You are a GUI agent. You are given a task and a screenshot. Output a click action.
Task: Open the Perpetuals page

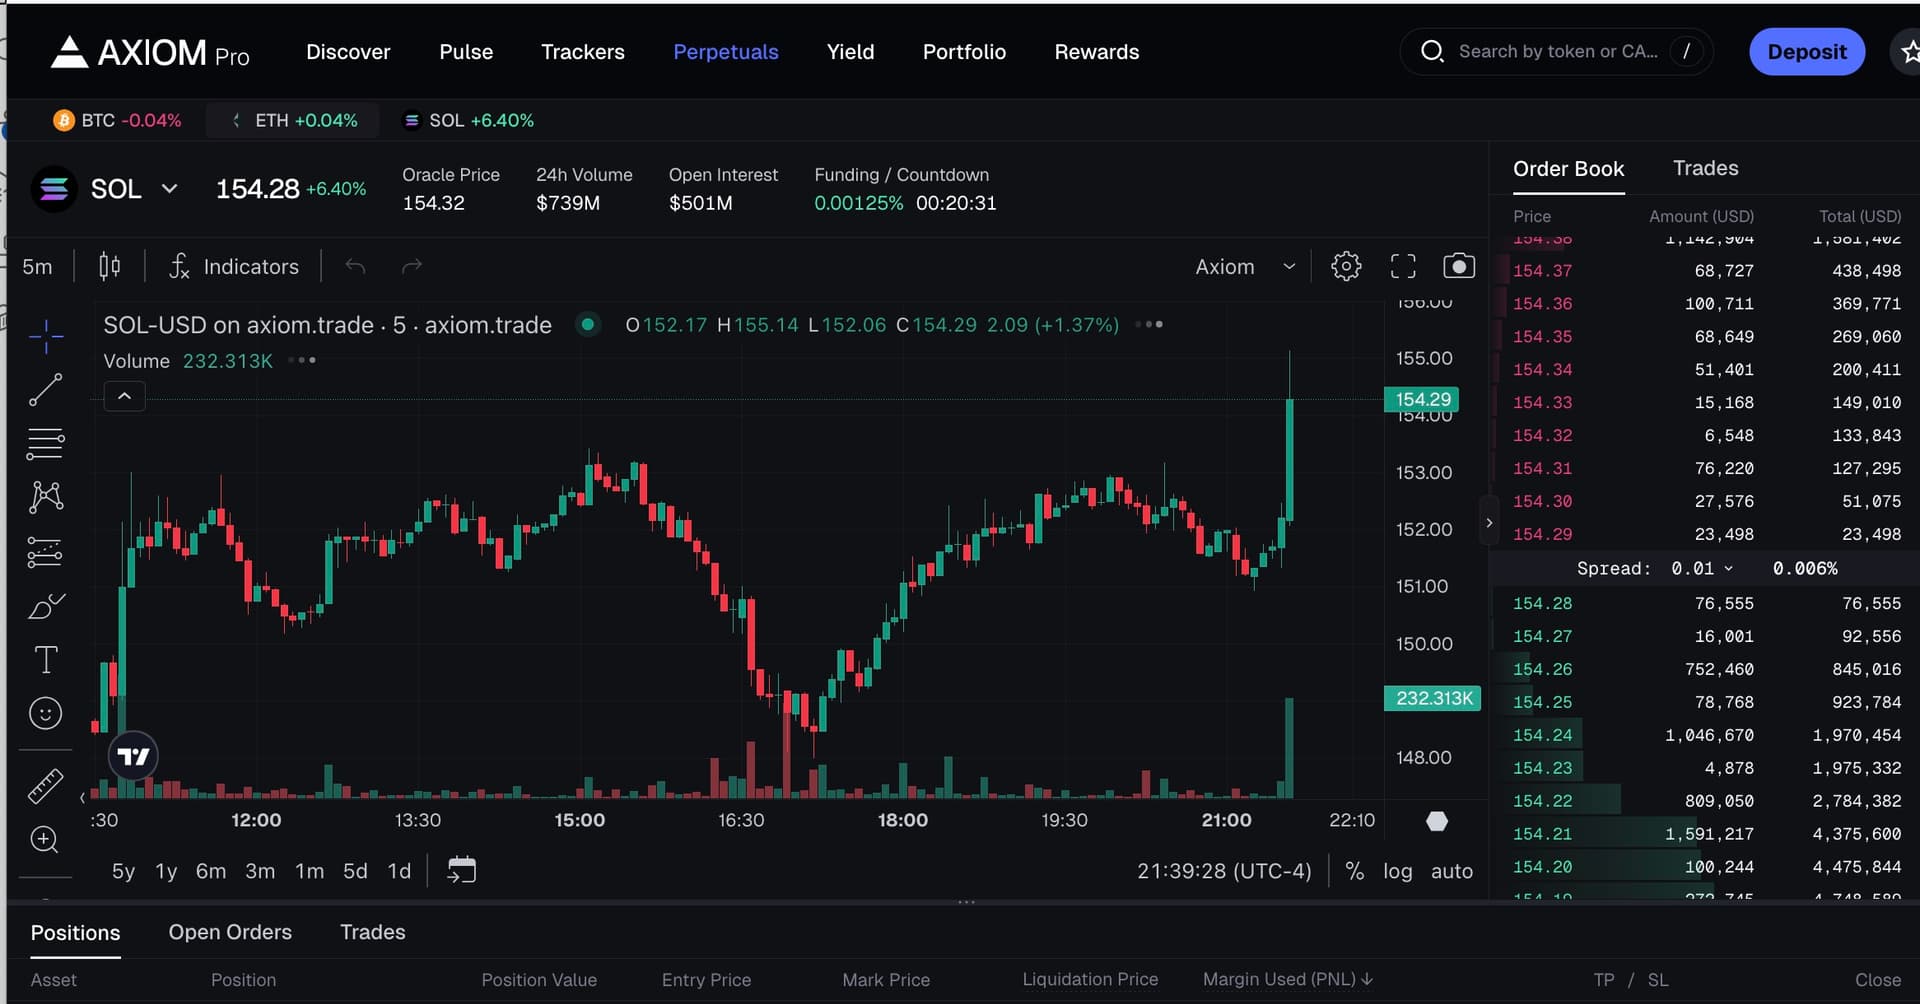pyautogui.click(x=726, y=52)
